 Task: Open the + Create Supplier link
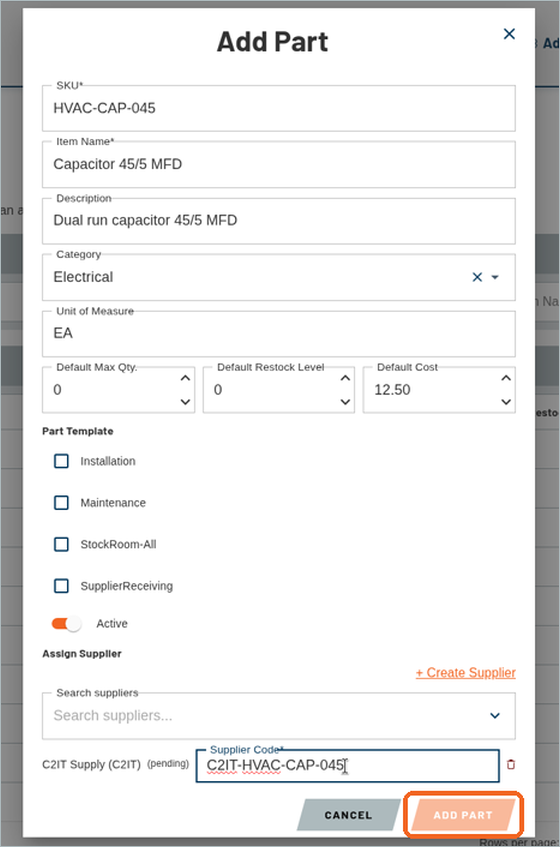465,673
